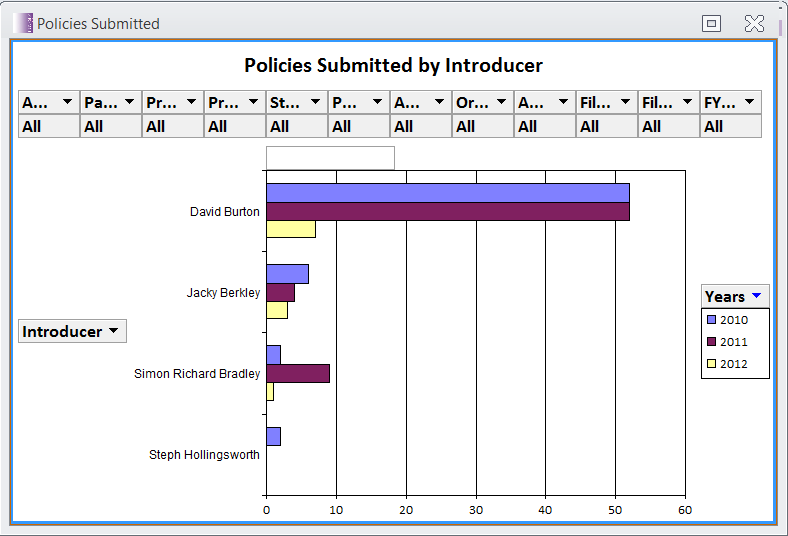This screenshot has height=536, width=788.
Task: Select the blue 2010 legend swatch
Action: pos(711,320)
